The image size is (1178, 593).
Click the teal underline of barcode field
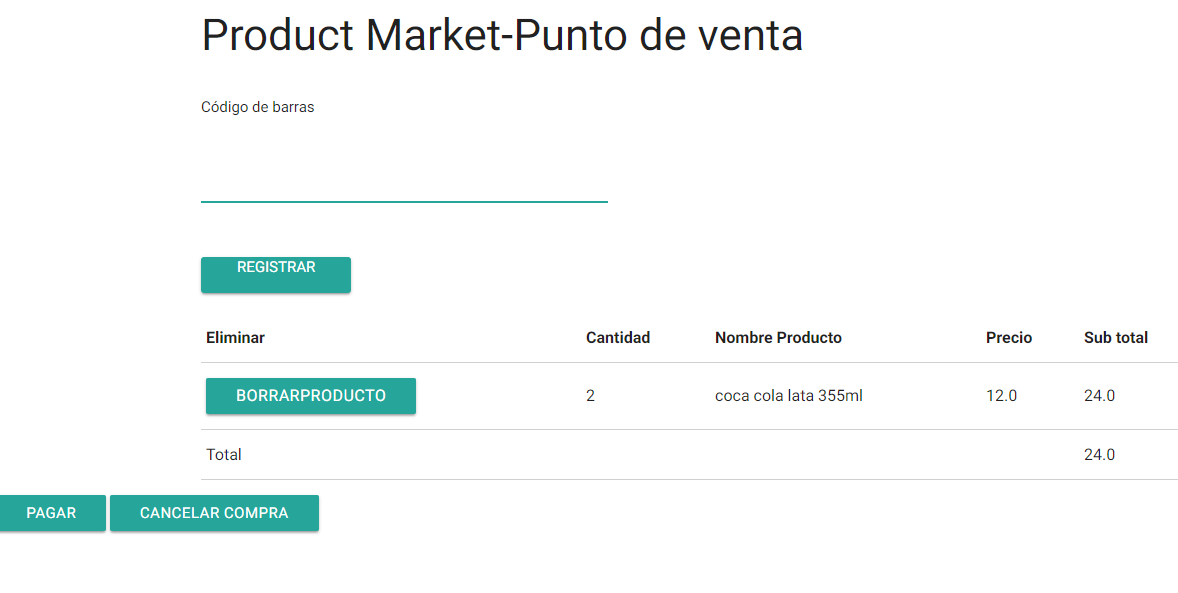tap(404, 201)
